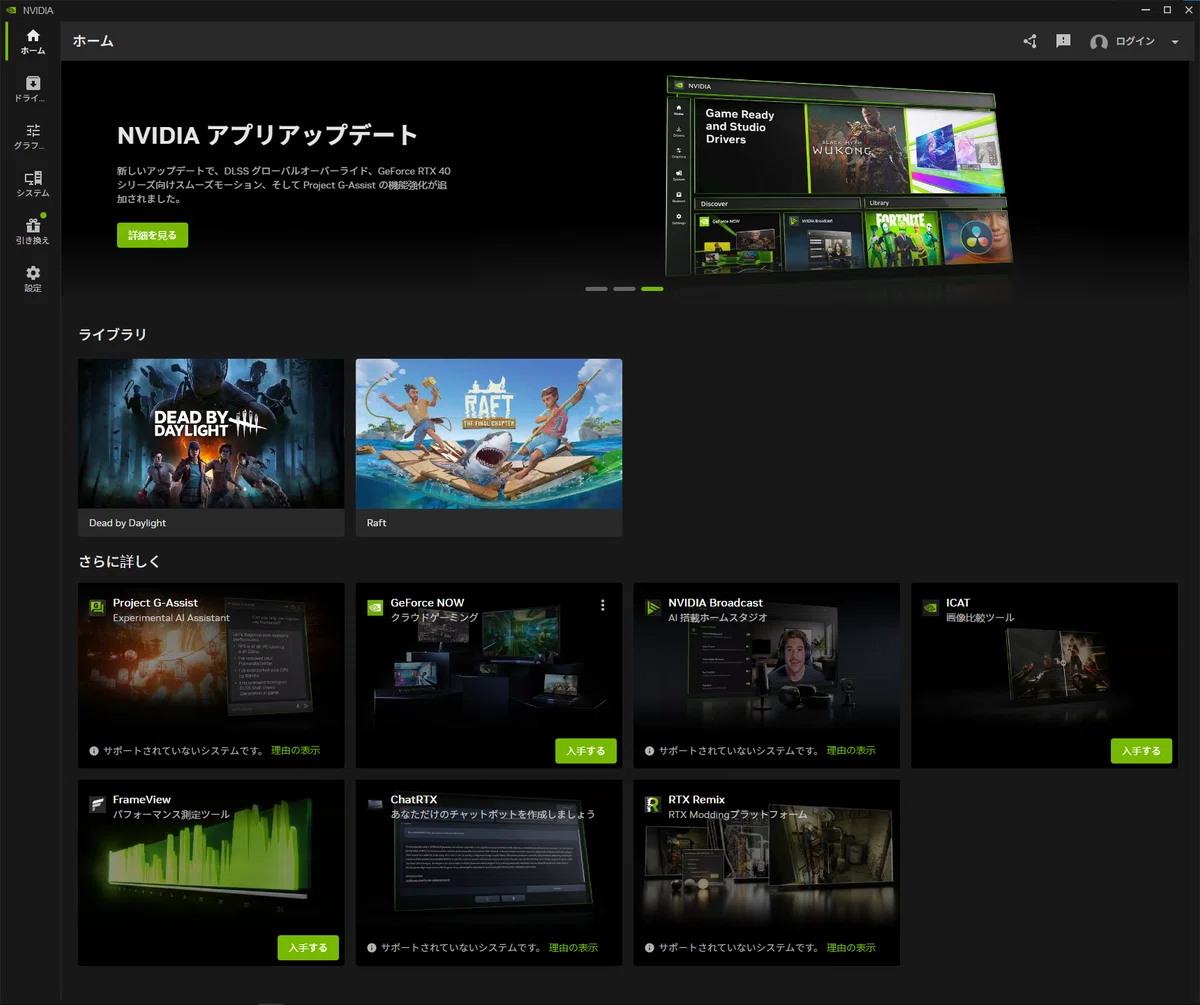This screenshot has width=1200, height=1005.
Task: Select the first banner carousel indicator
Action: click(x=596, y=289)
